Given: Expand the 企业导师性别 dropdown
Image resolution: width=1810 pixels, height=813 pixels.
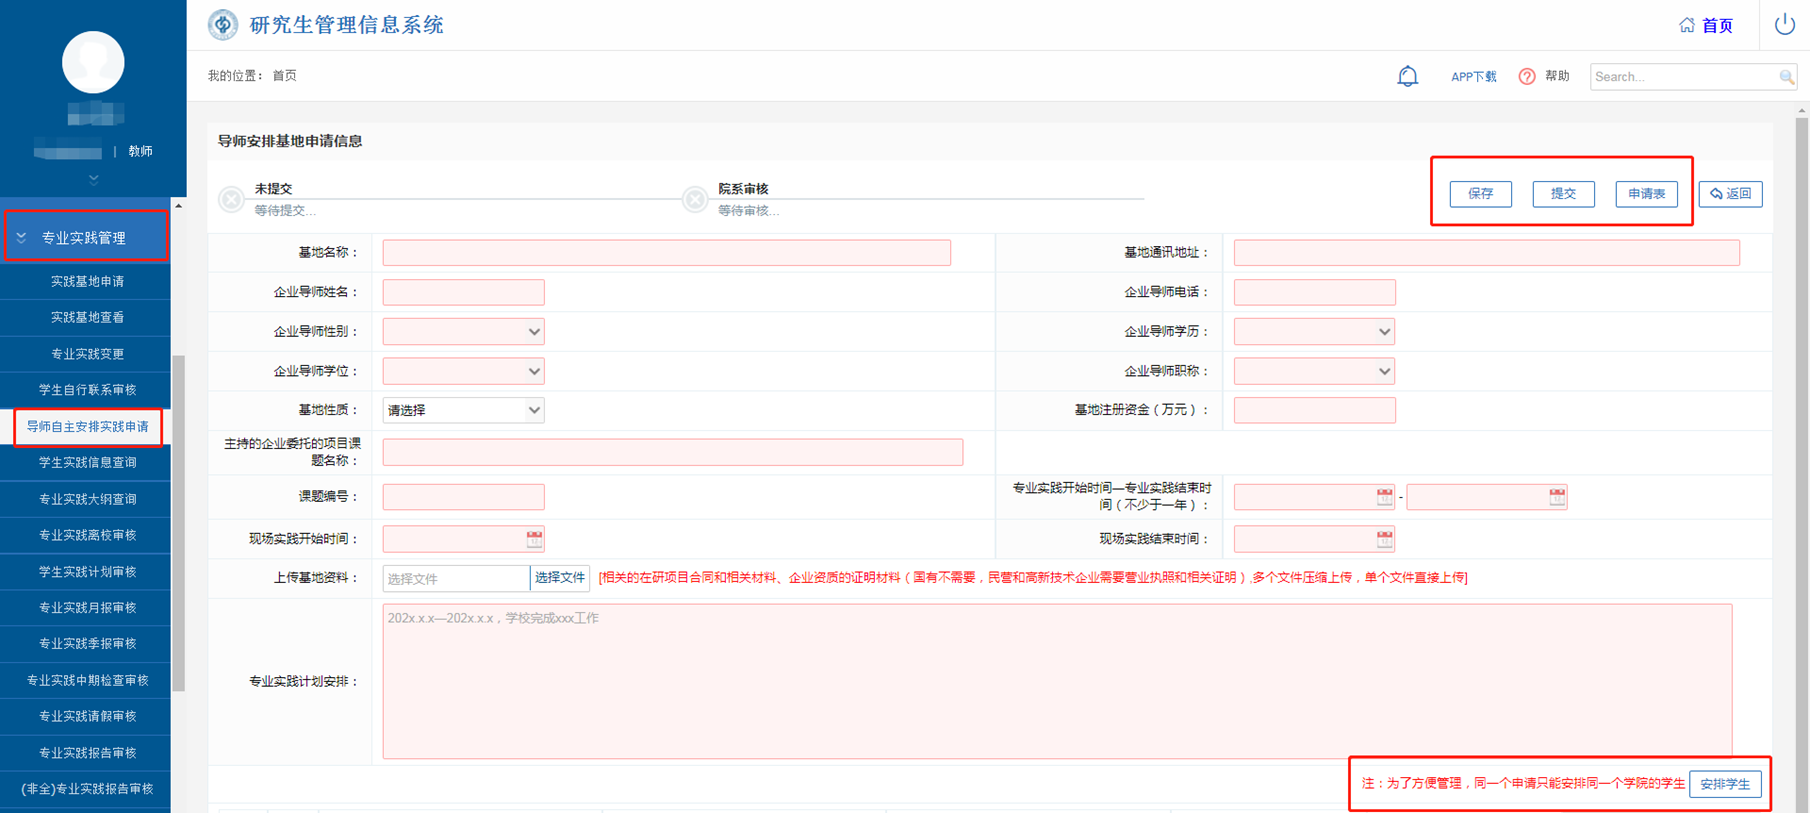Looking at the screenshot, I should 463,332.
